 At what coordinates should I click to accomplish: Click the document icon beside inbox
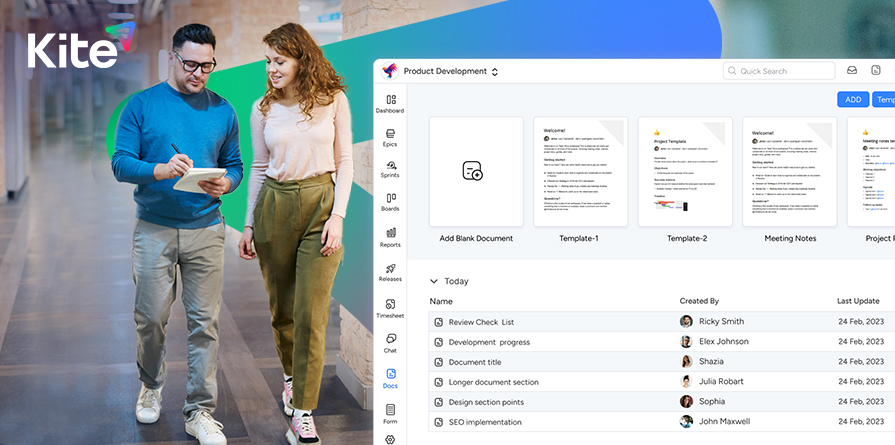(876, 70)
